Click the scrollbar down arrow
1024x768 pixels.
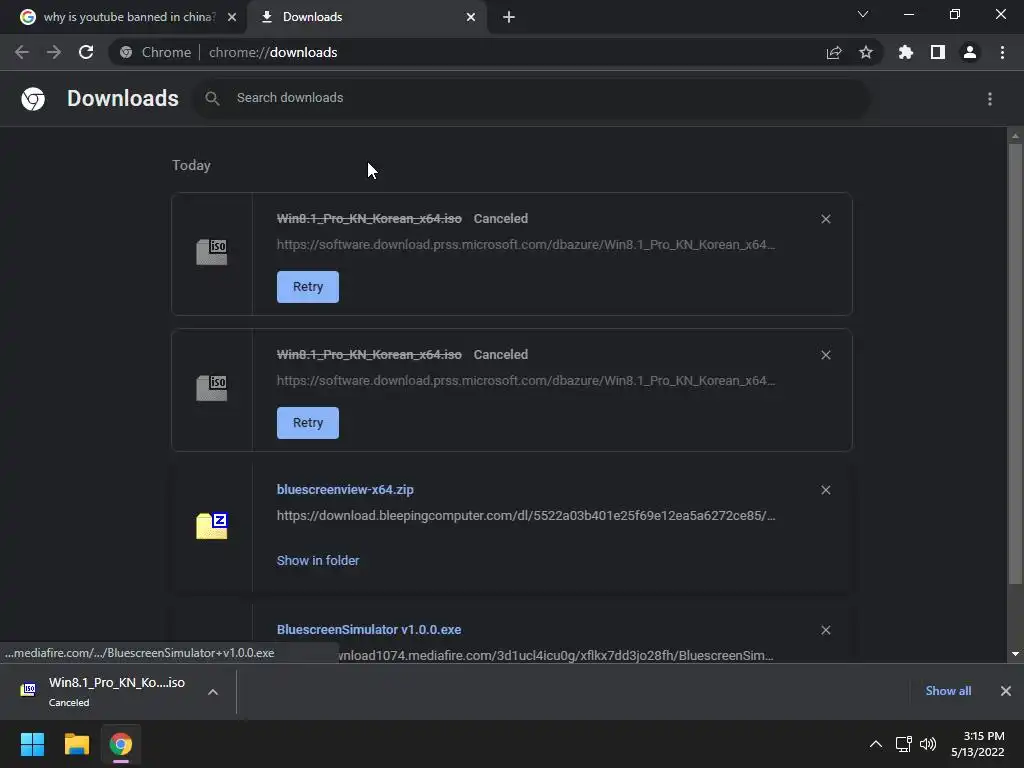(x=1015, y=654)
